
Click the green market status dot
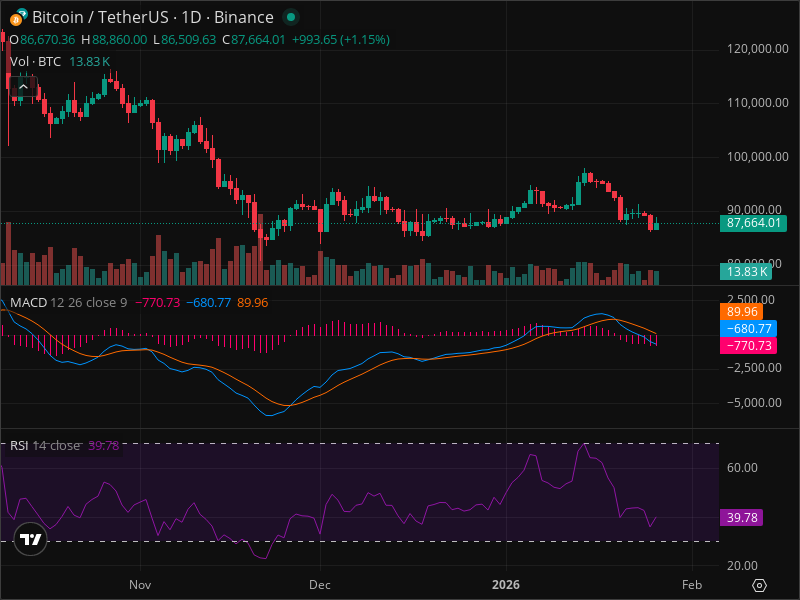click(x=291, y=17)
